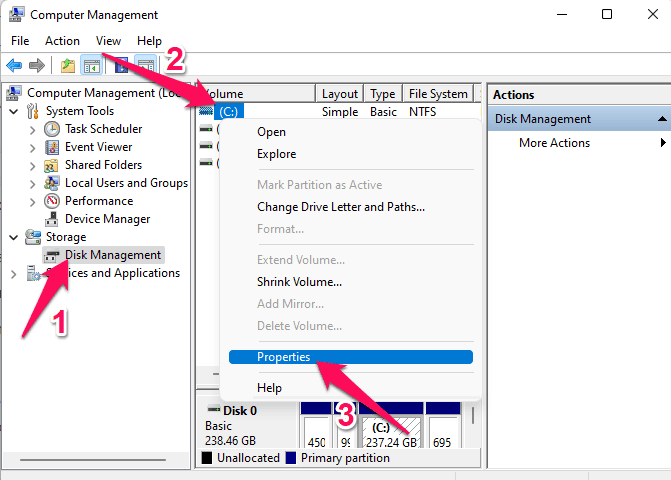Open the Action menu in menu bar
671x480 pixels.
[x=62, y=41]
